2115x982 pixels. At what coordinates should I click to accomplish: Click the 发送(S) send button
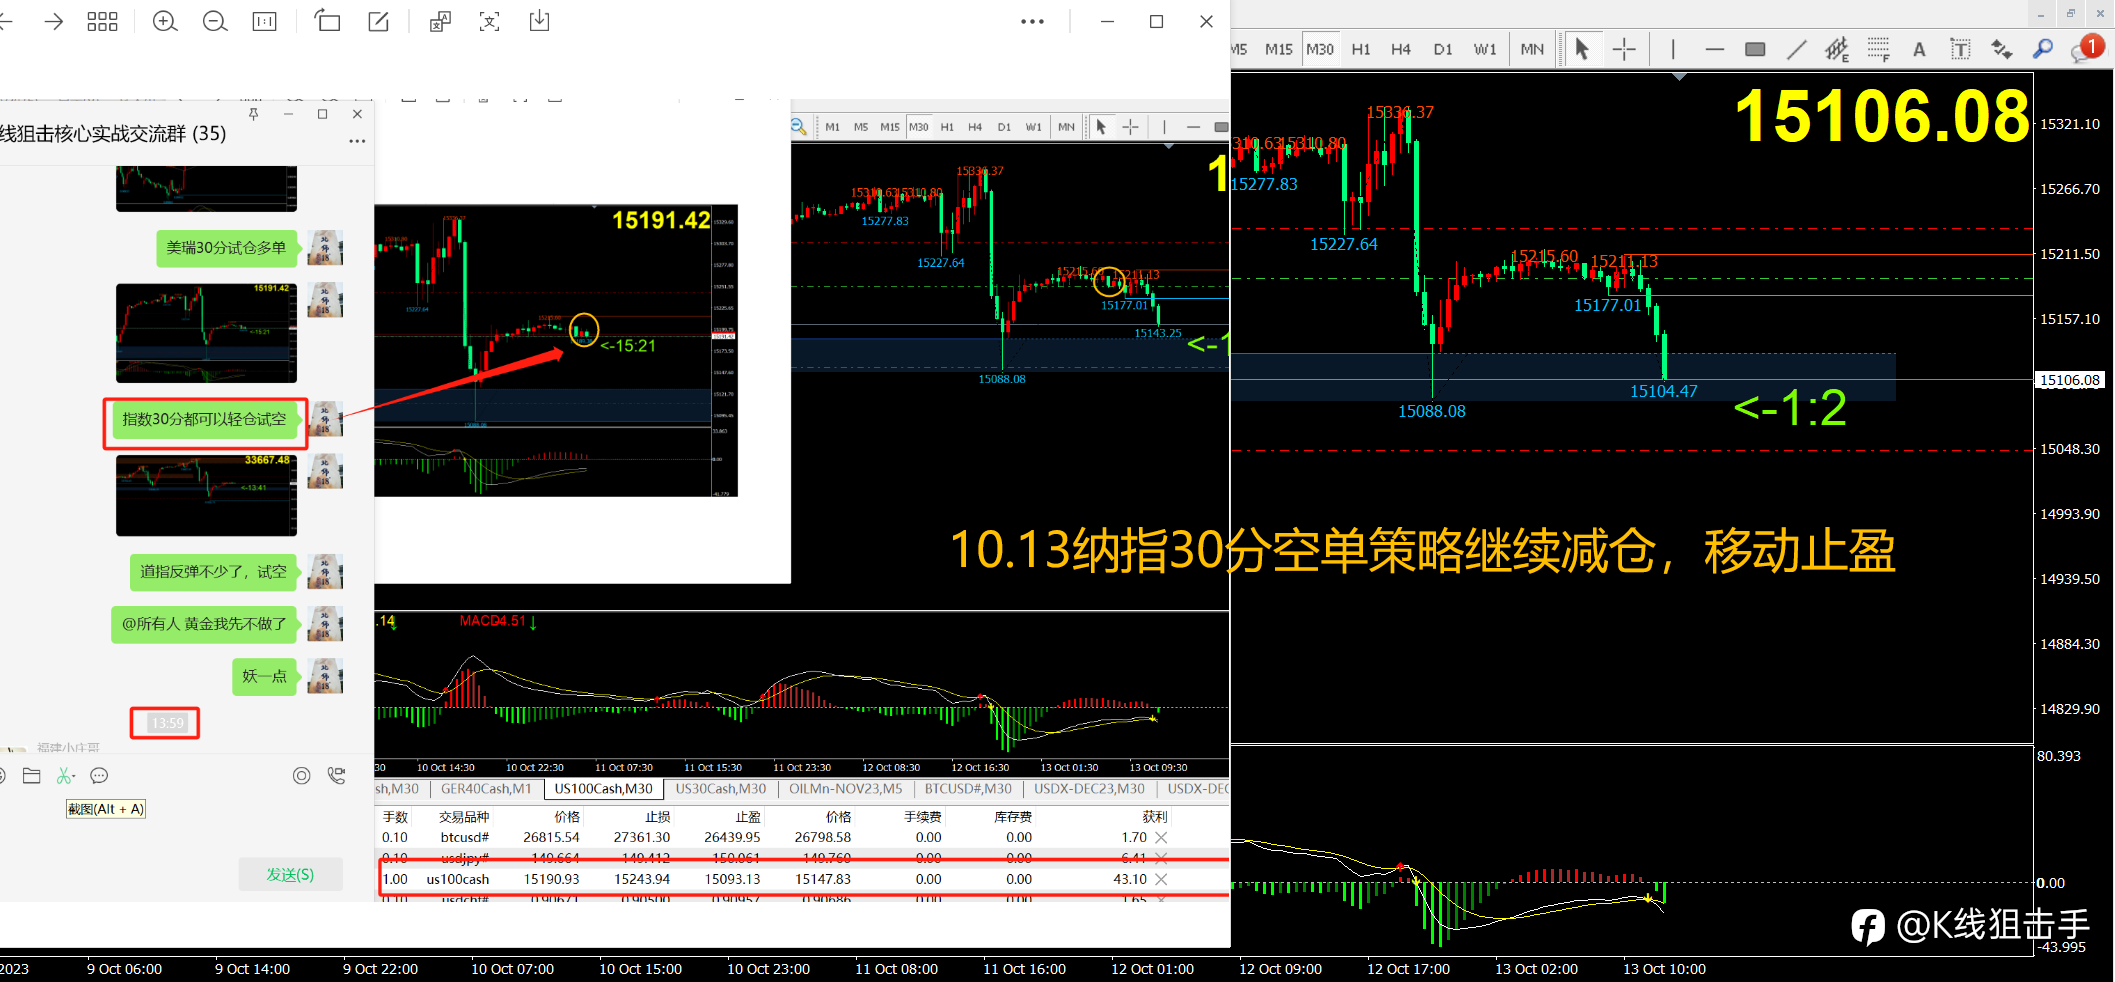point(290,875)
